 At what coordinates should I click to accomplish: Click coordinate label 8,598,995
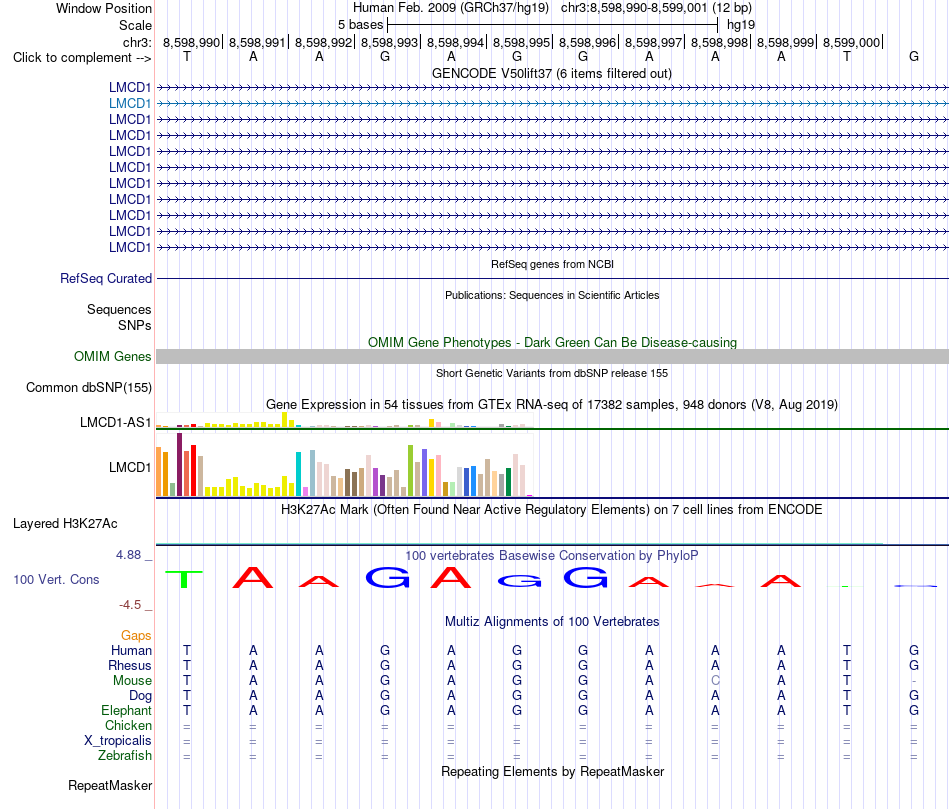[521, 42]
